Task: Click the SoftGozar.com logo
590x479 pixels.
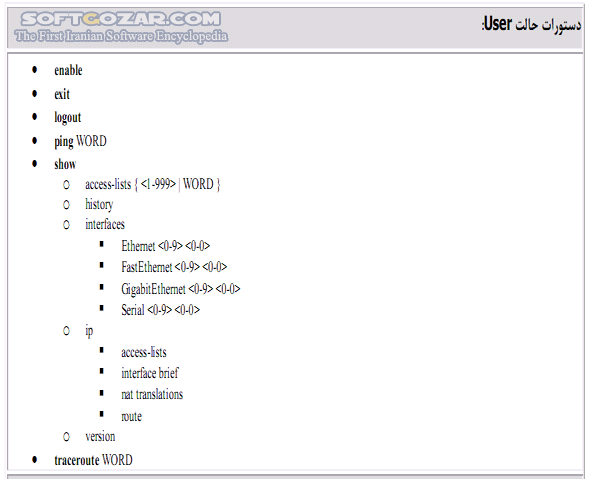Action: tap(121, 27)
